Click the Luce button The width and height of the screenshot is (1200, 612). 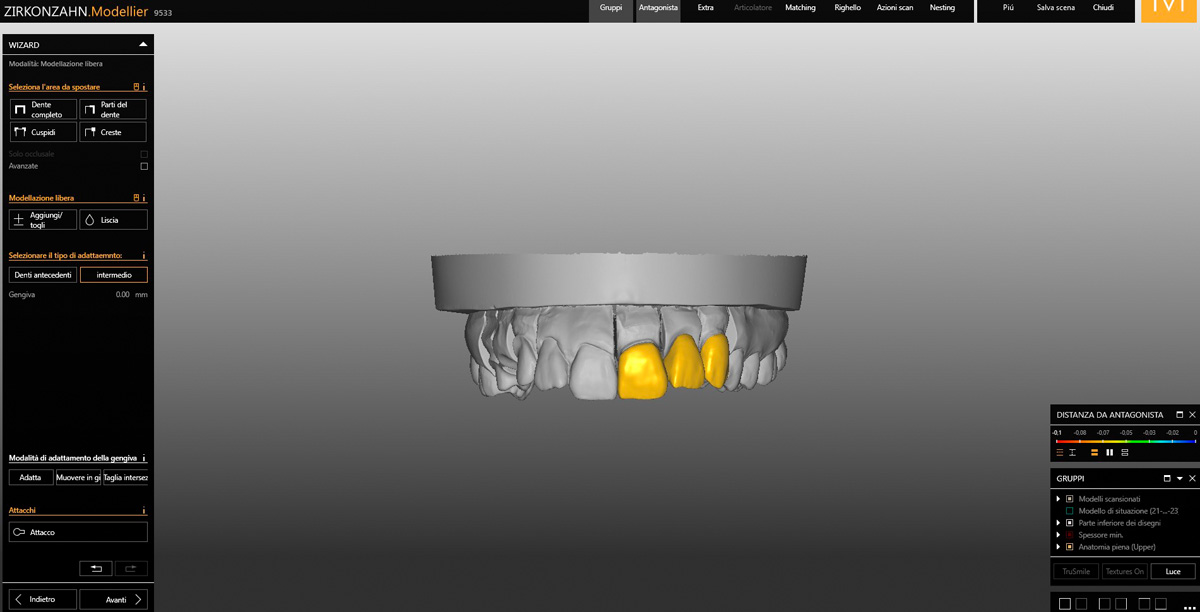click(x=1173, y=571)
